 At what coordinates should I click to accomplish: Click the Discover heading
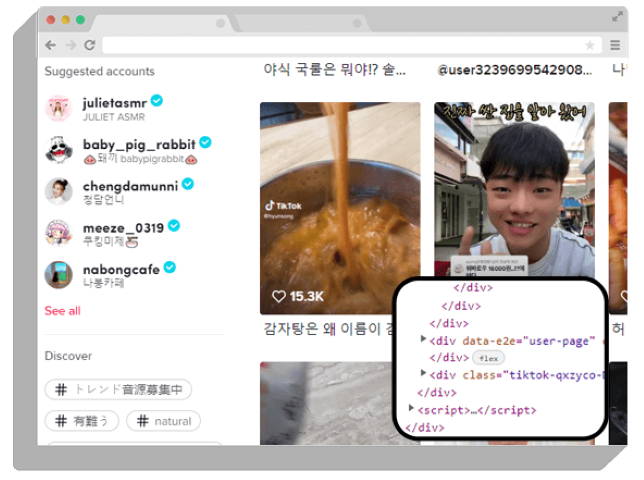68,356
